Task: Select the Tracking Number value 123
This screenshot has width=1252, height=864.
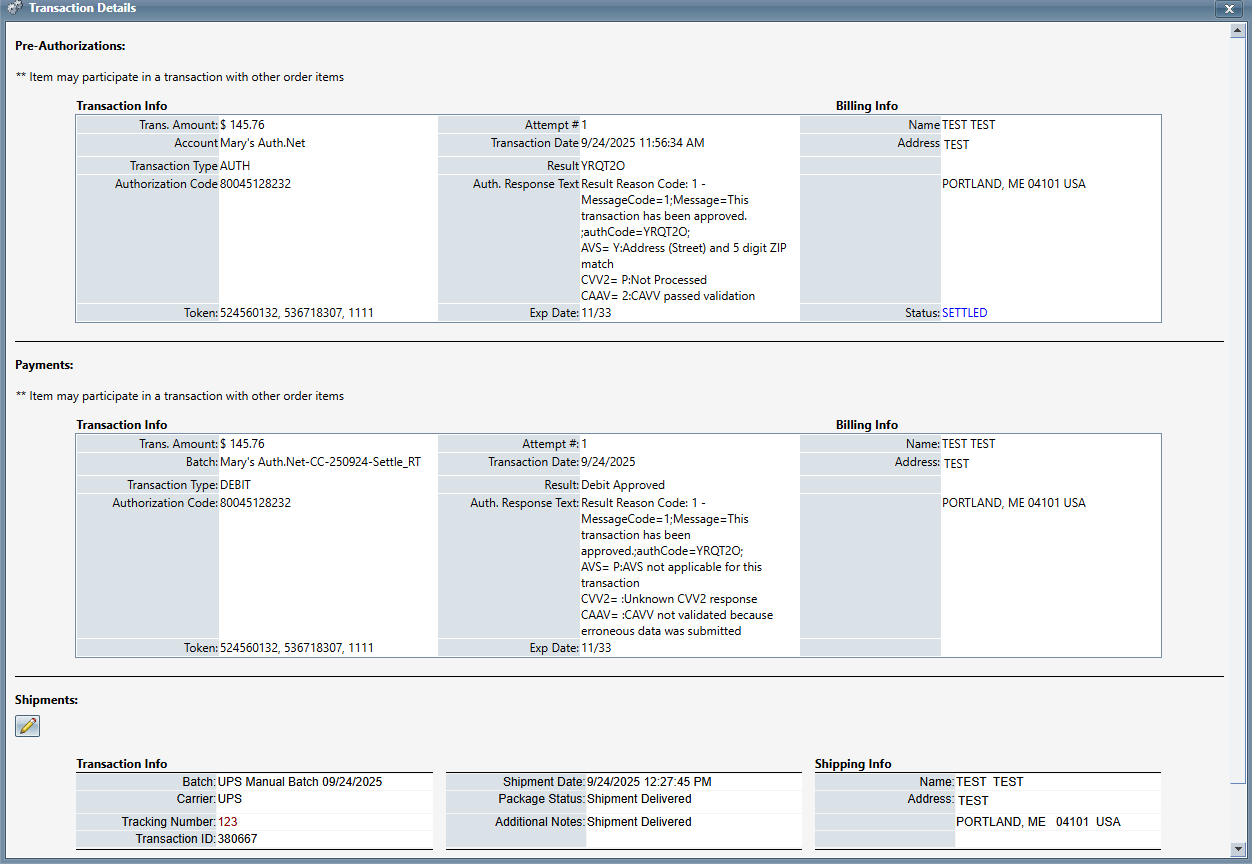Action: click(x=228, y=822)
